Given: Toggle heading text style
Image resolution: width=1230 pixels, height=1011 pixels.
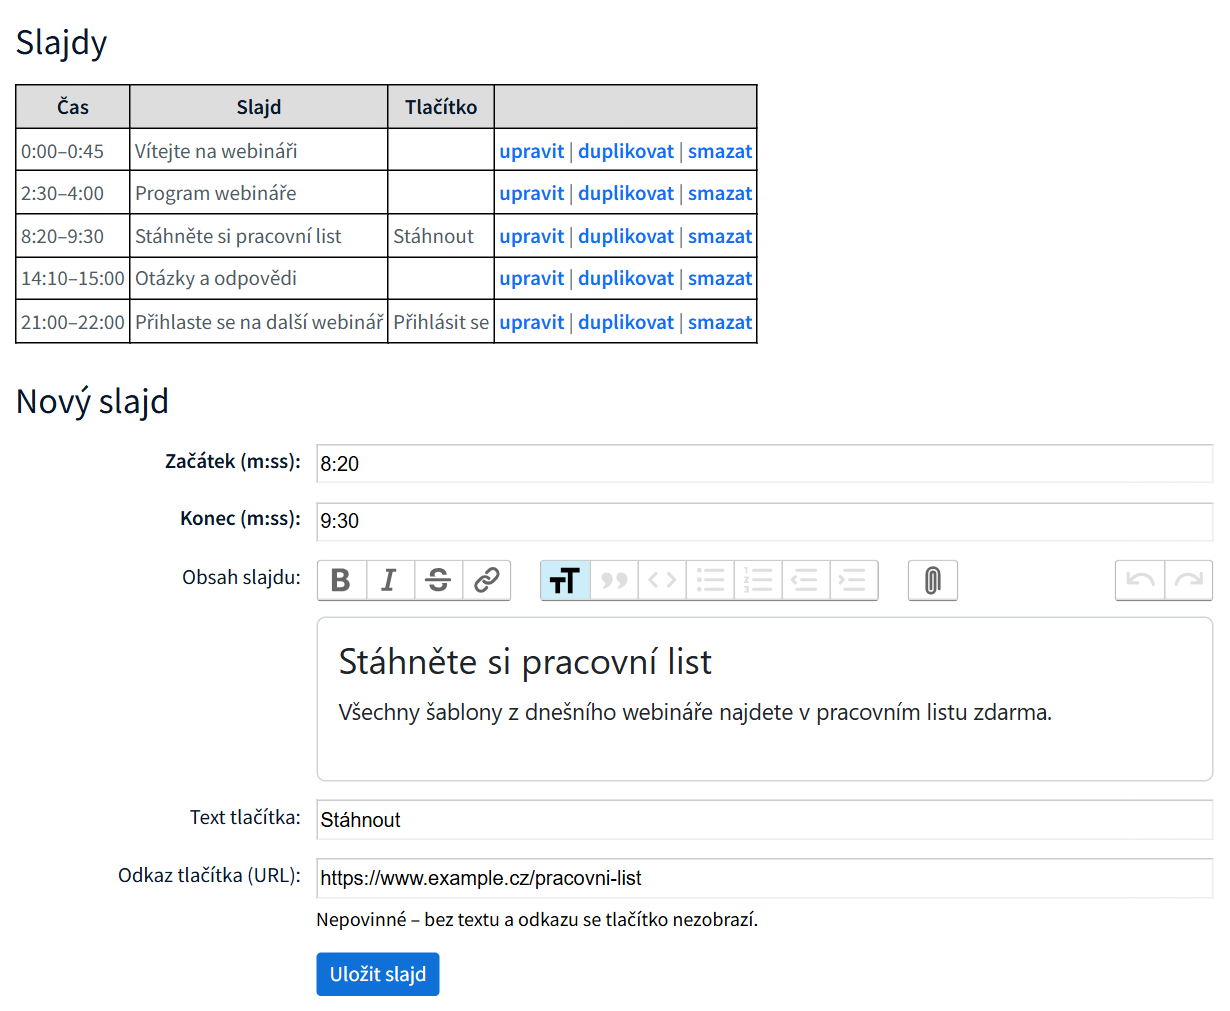Looking at the screenshot, I should click(565, 580).
